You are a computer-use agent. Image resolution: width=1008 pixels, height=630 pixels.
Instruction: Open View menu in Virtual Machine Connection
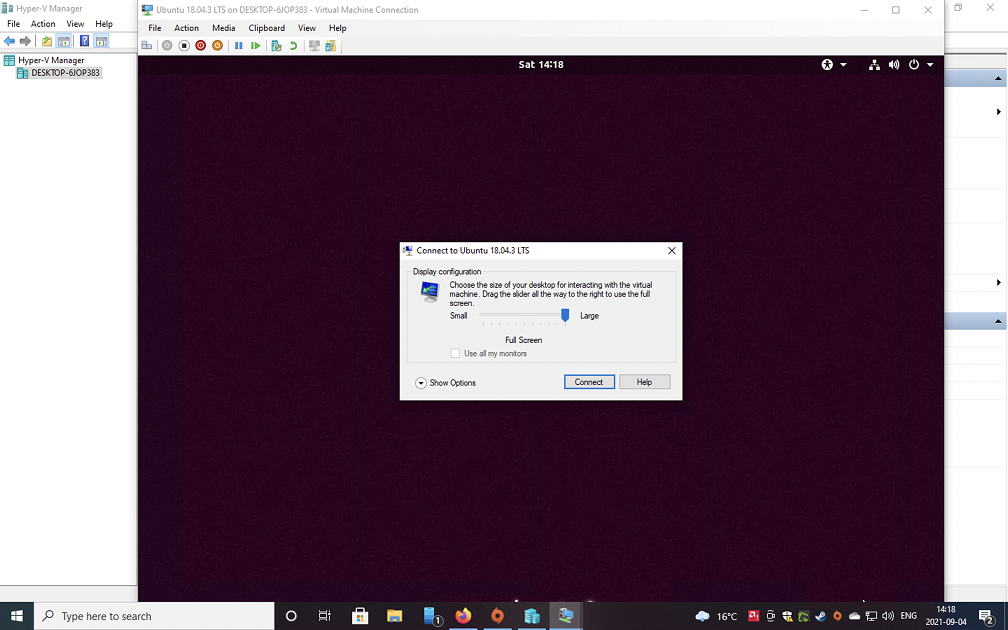(307, 28)
